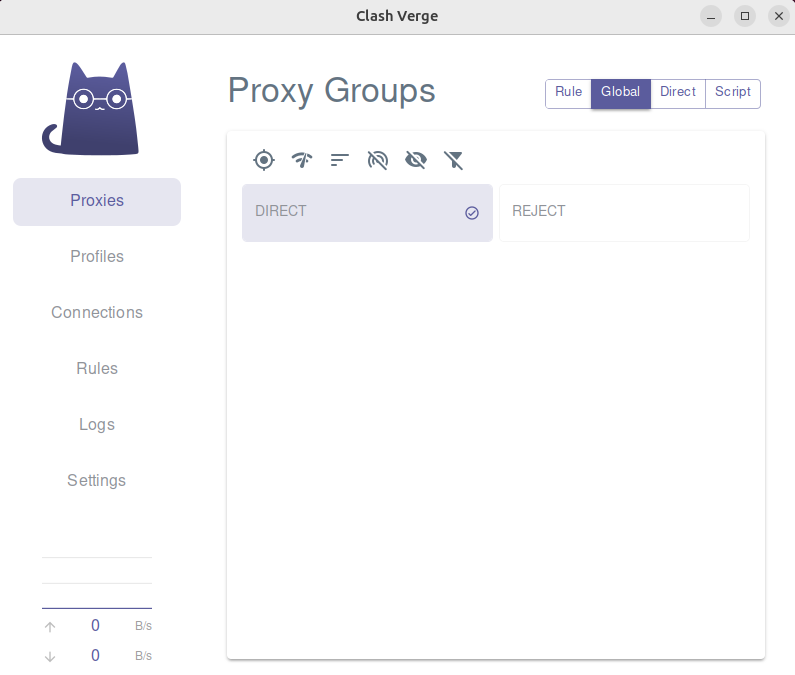
Task: Run the delay speed test icon
Action: [302, 160]
